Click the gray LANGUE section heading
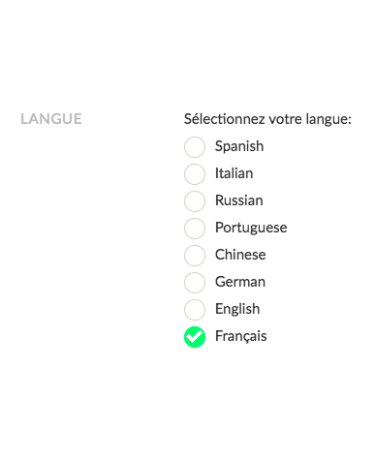Image resolution: width=375 pixels, height=460 pixels. [51, 119]
